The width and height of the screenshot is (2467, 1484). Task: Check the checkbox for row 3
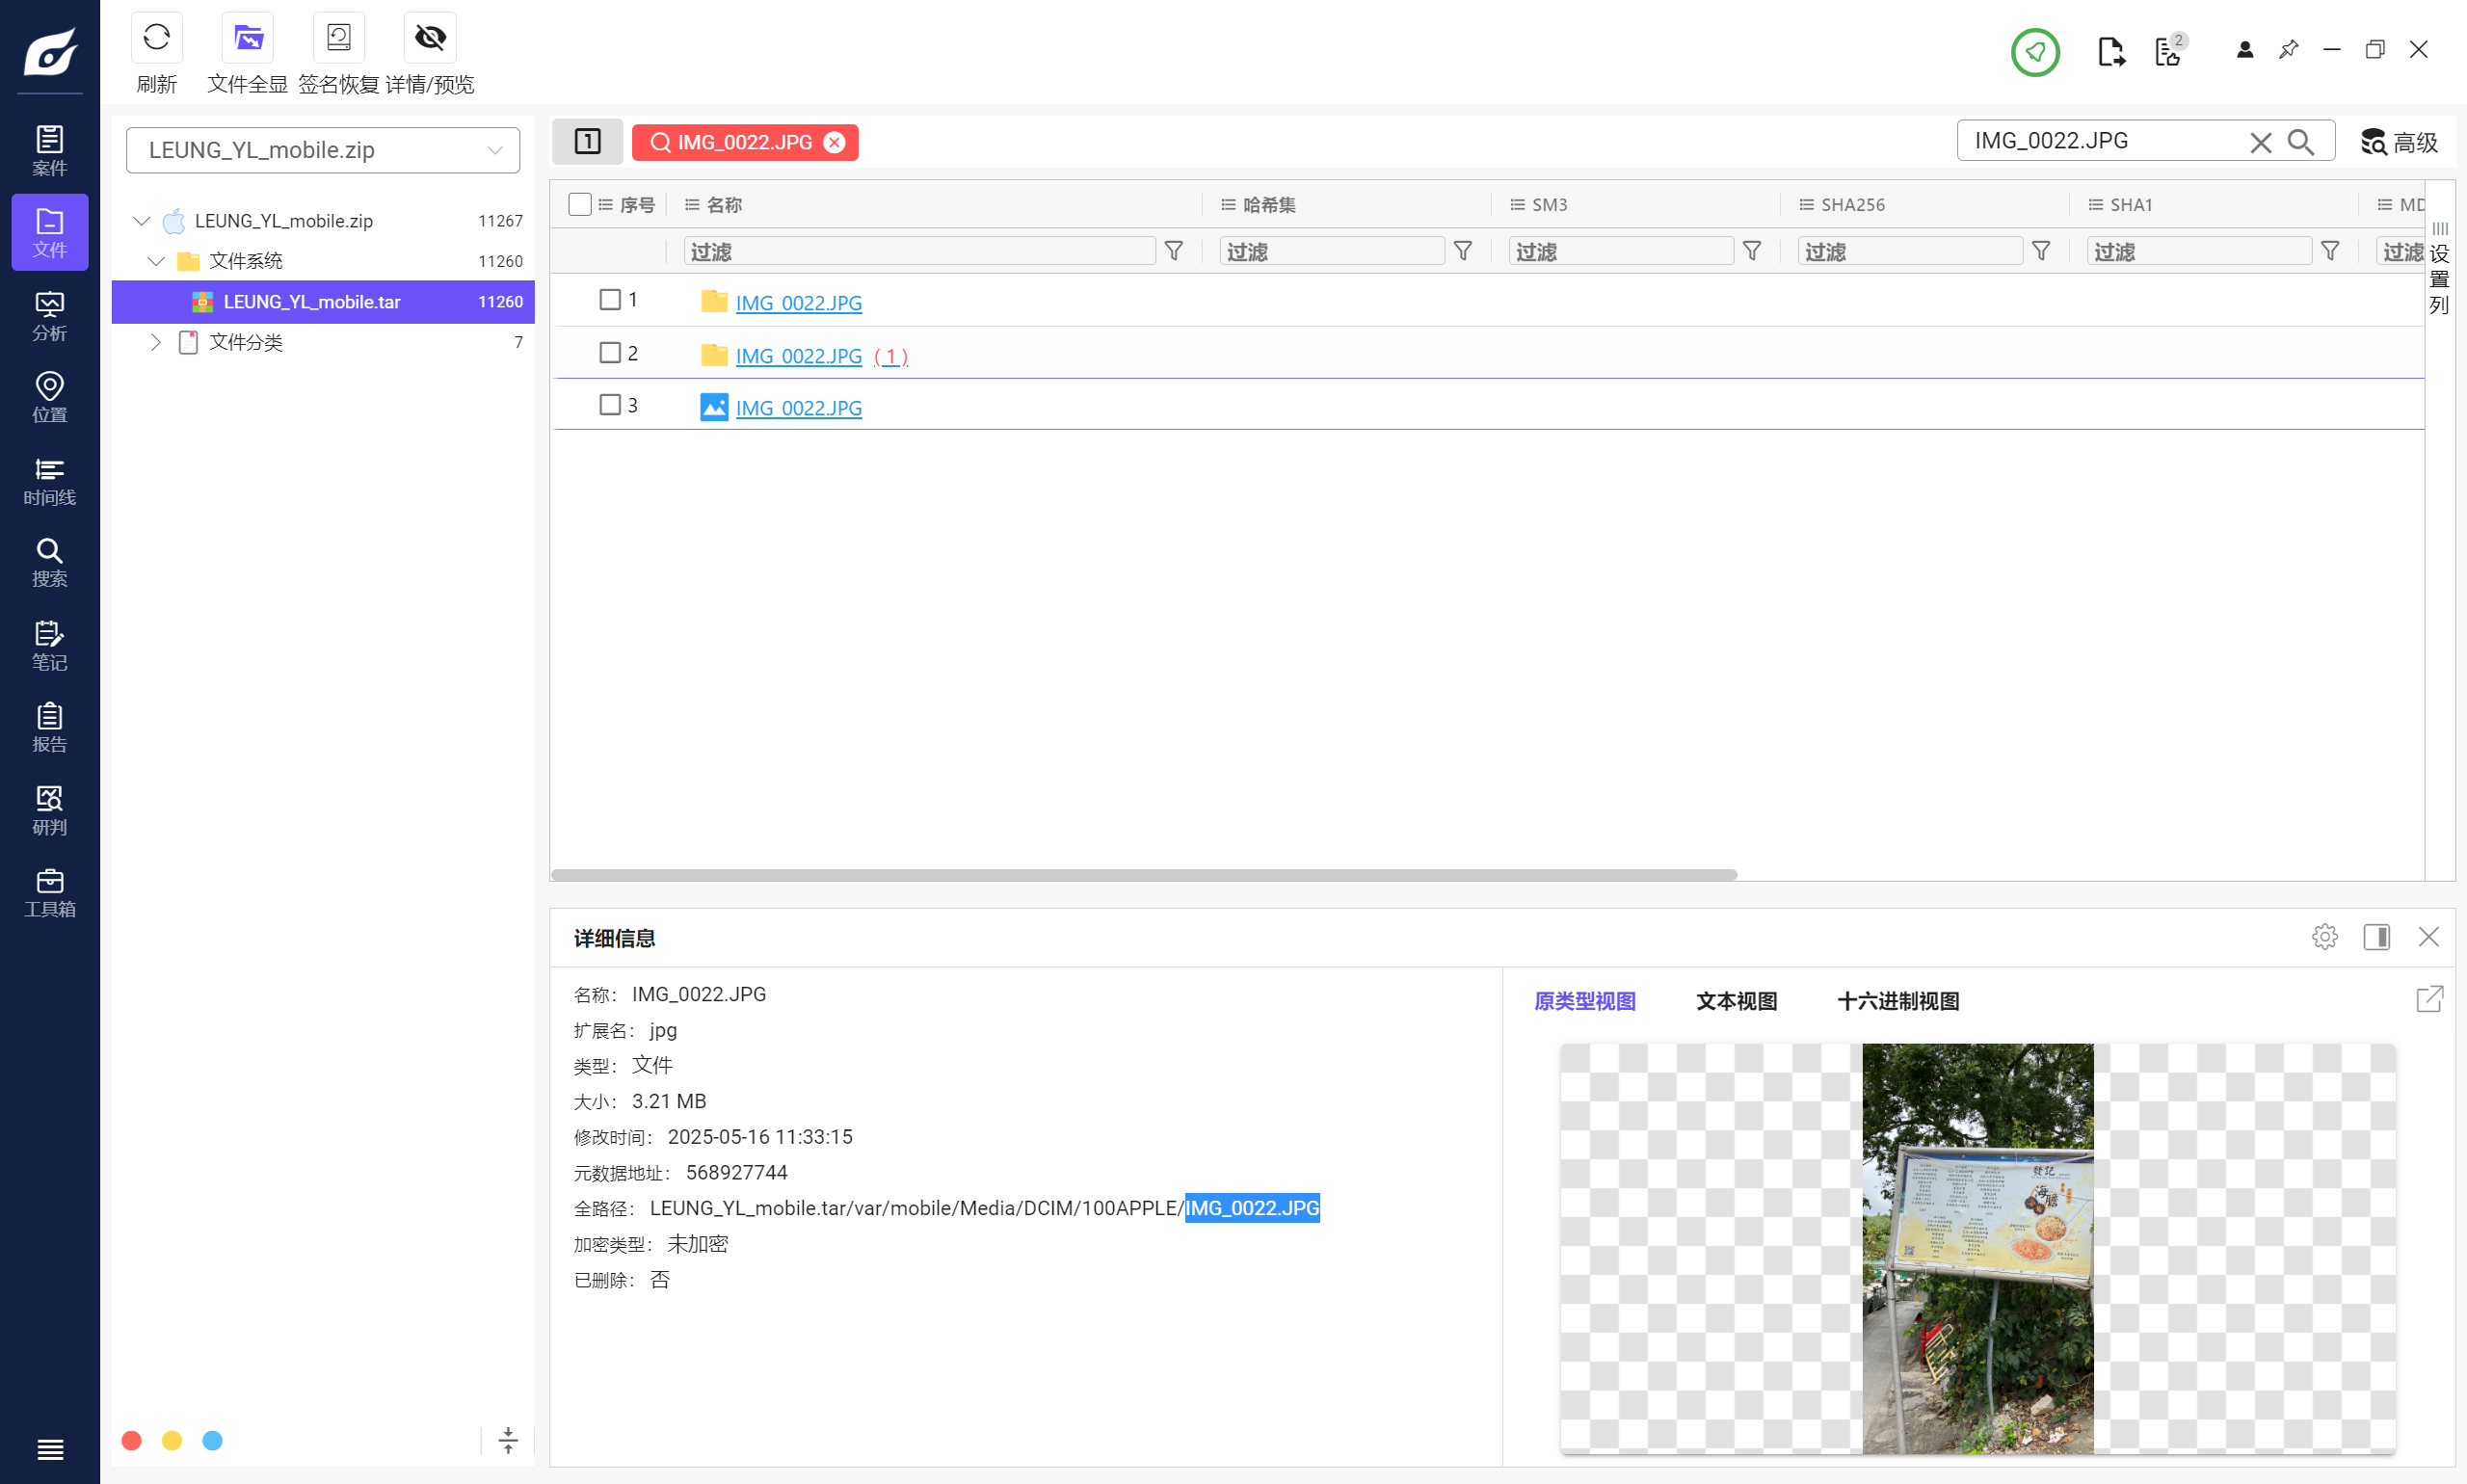(609, 405)
